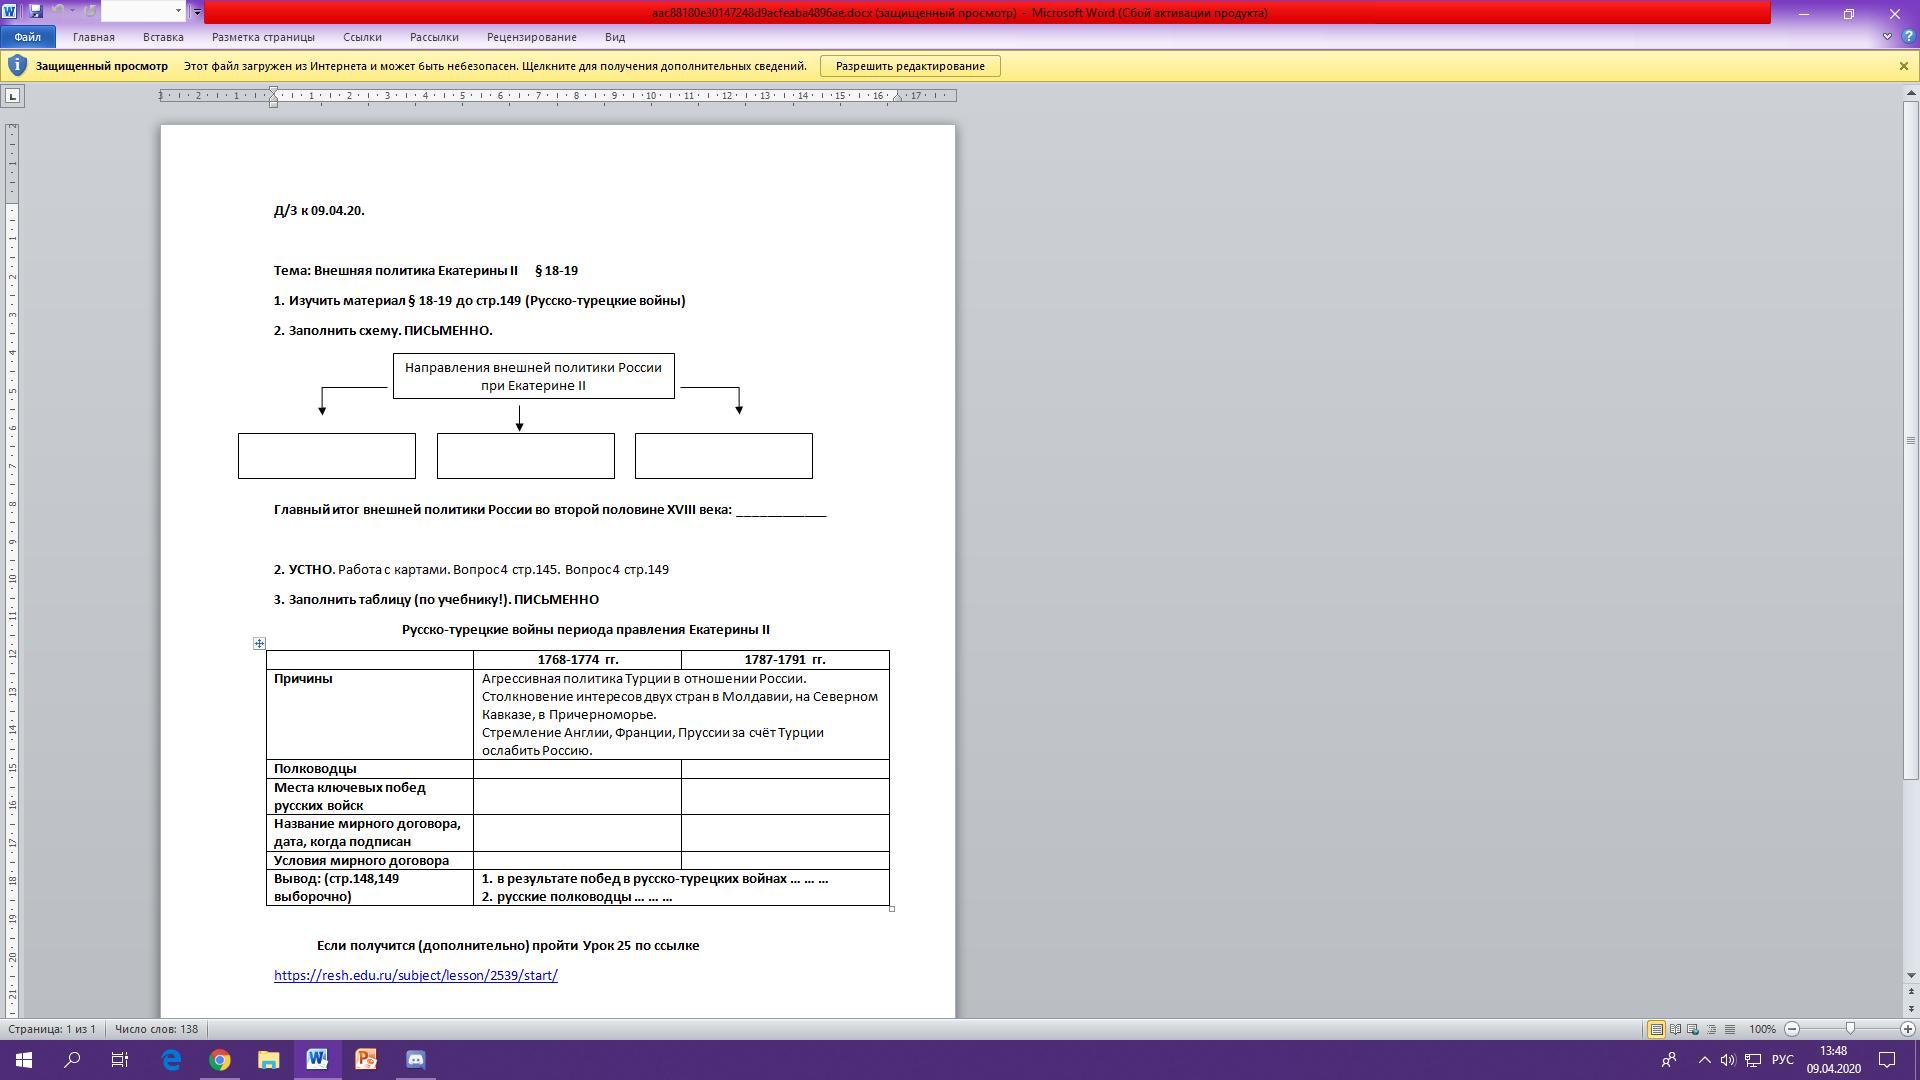Viewport: 1920px width, 1080px height.
Task: Click the tab stop selector at ruler corner
Action: (x=12, y=96)
